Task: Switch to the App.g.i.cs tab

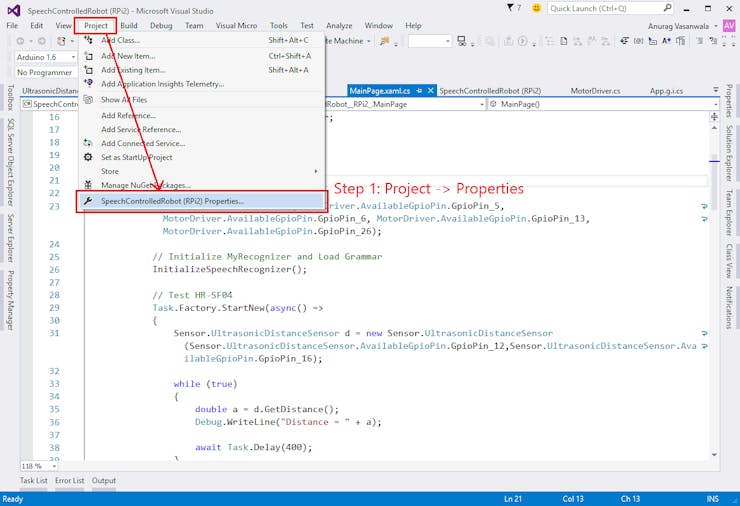Action: coord(666,91)
